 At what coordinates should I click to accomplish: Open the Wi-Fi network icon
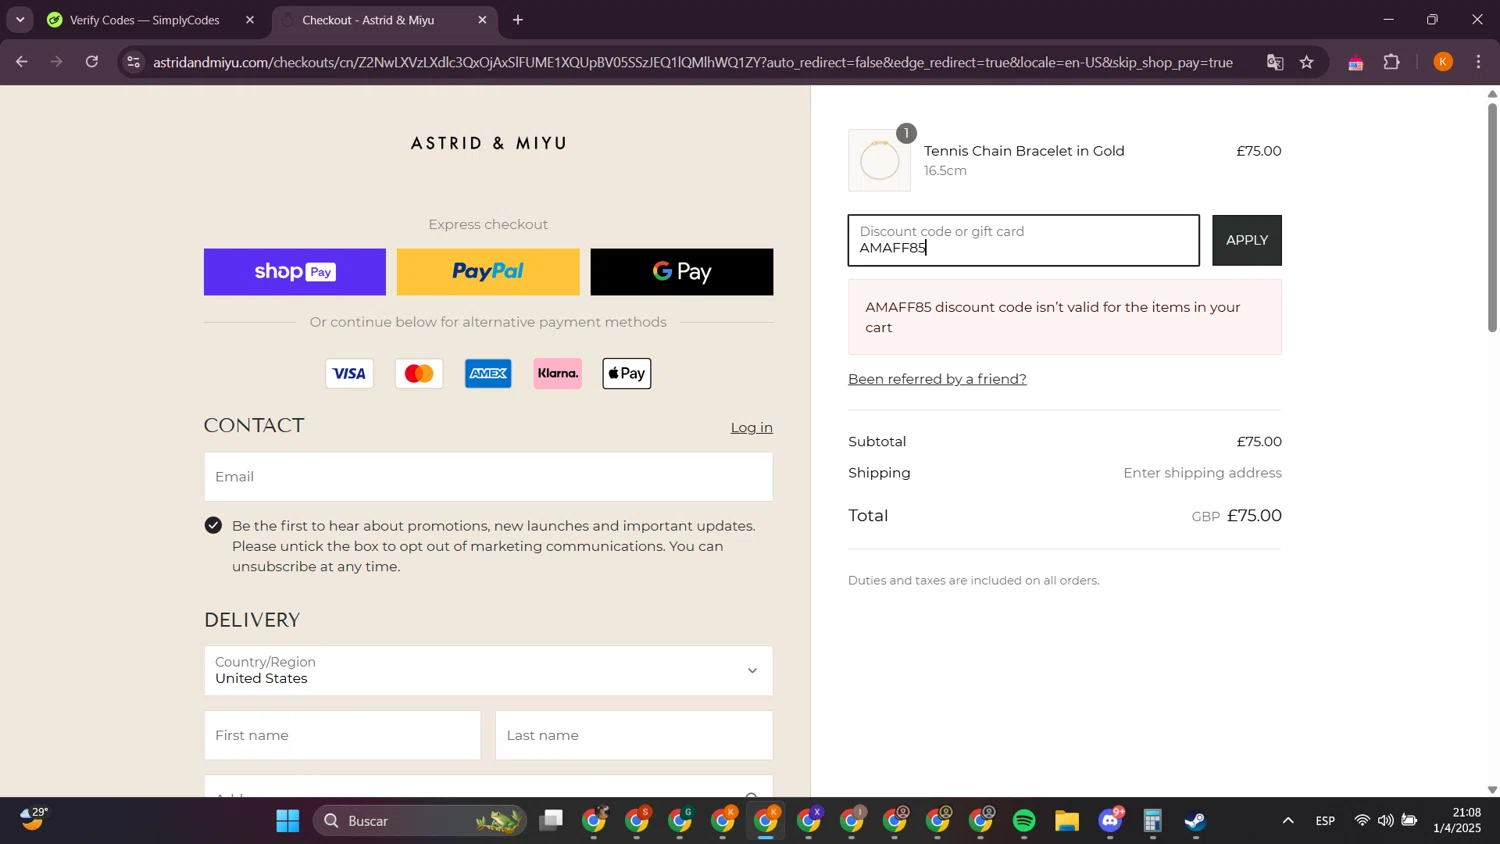1362,821
